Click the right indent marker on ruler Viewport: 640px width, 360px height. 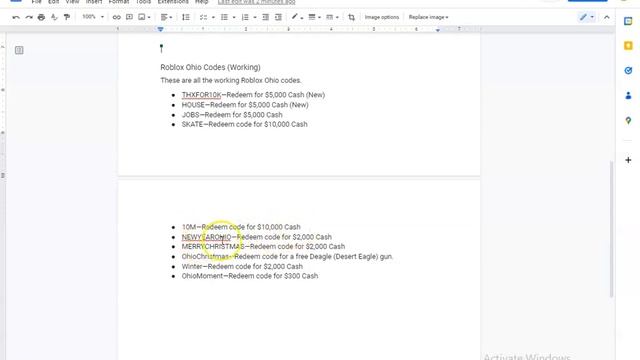[438, 30]
